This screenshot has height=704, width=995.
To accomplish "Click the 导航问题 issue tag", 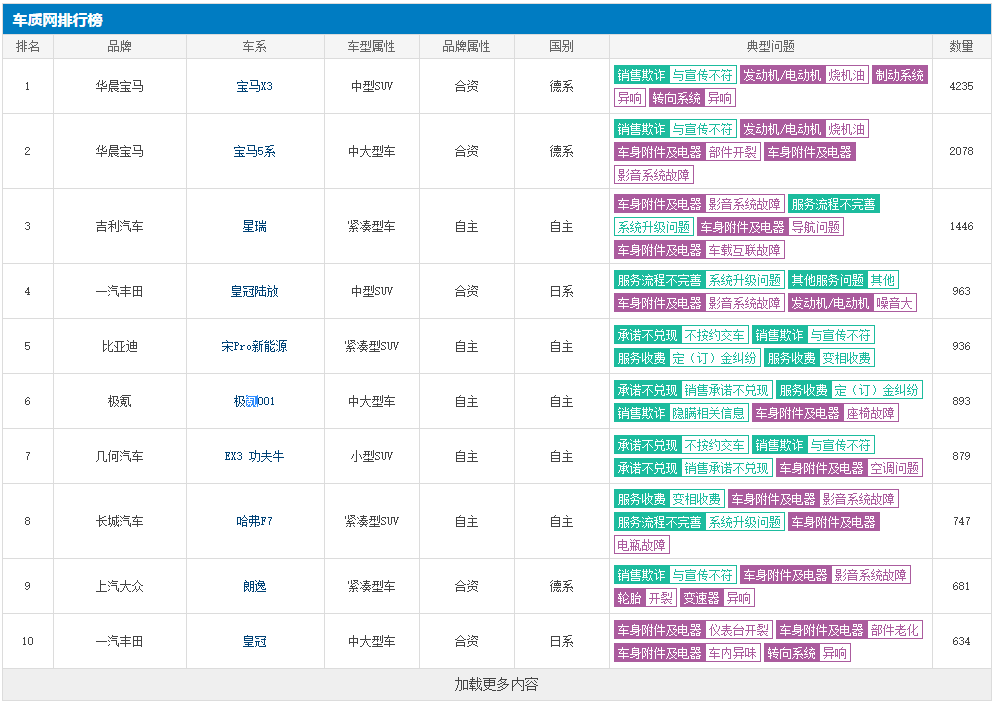I will pos(816,227).
